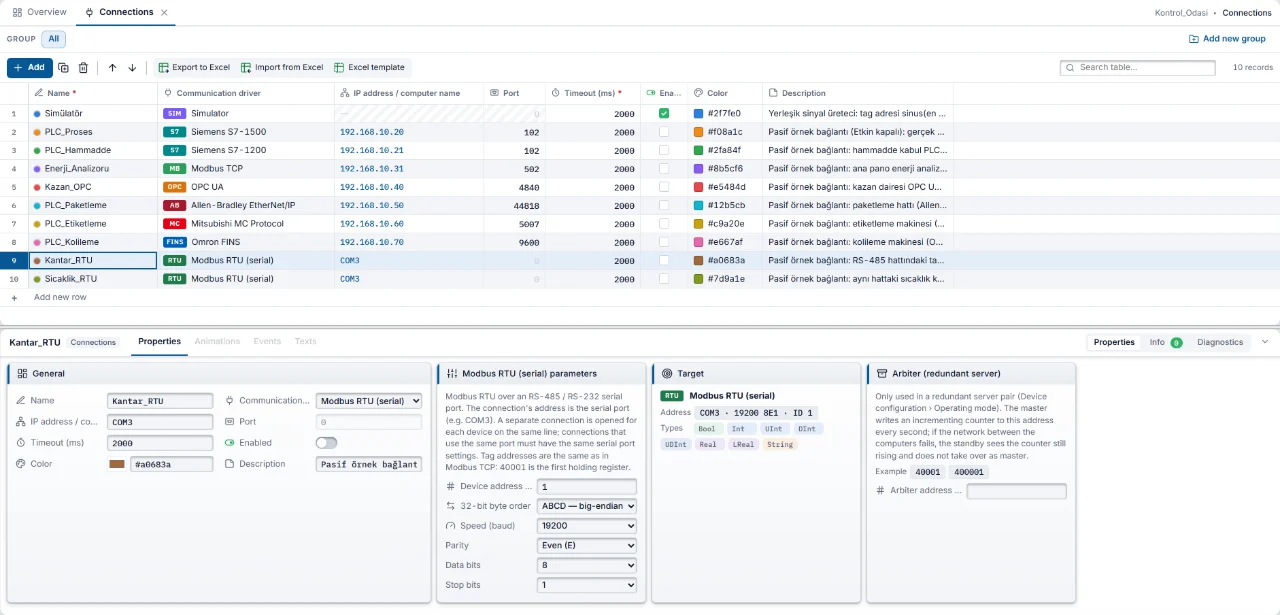Open the Data bits dropdown

pyautogui.click(x=587, y=565)
